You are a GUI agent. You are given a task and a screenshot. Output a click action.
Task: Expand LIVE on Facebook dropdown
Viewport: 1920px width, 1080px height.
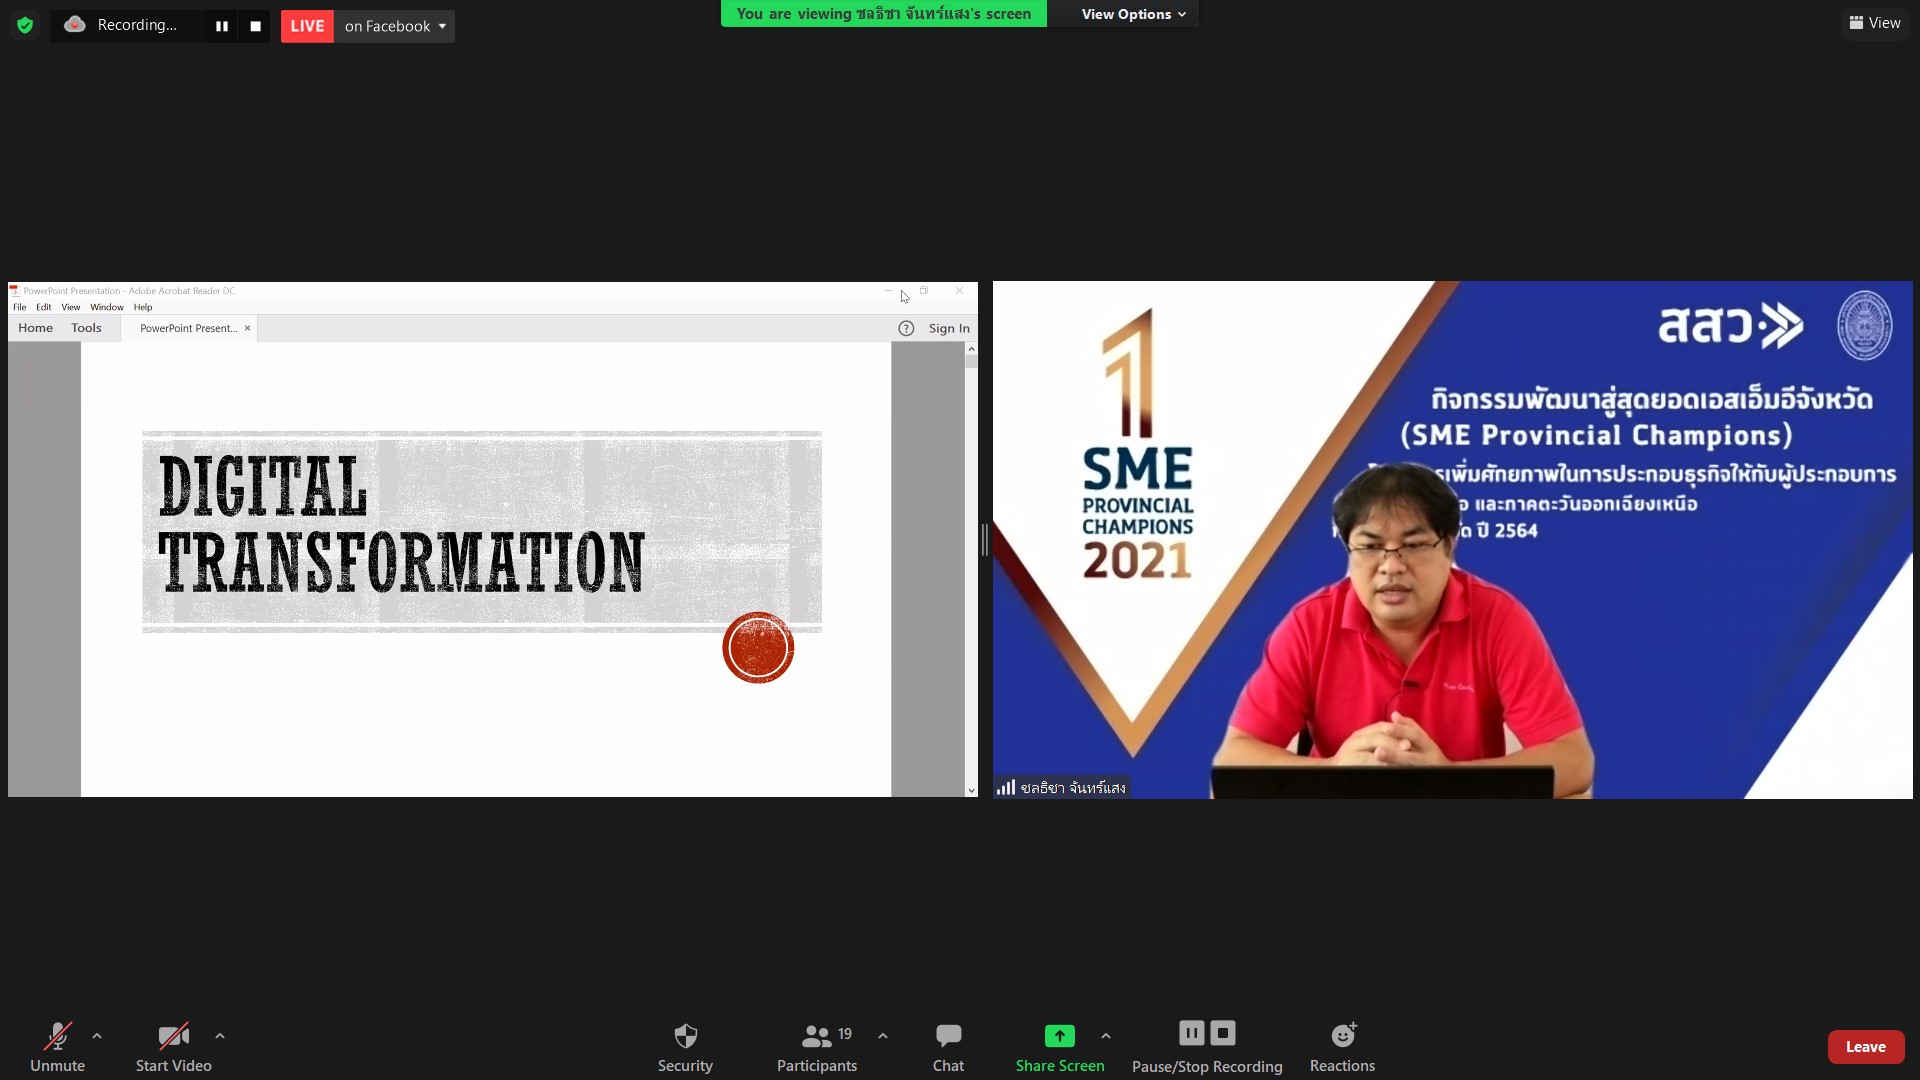[442, 26]
